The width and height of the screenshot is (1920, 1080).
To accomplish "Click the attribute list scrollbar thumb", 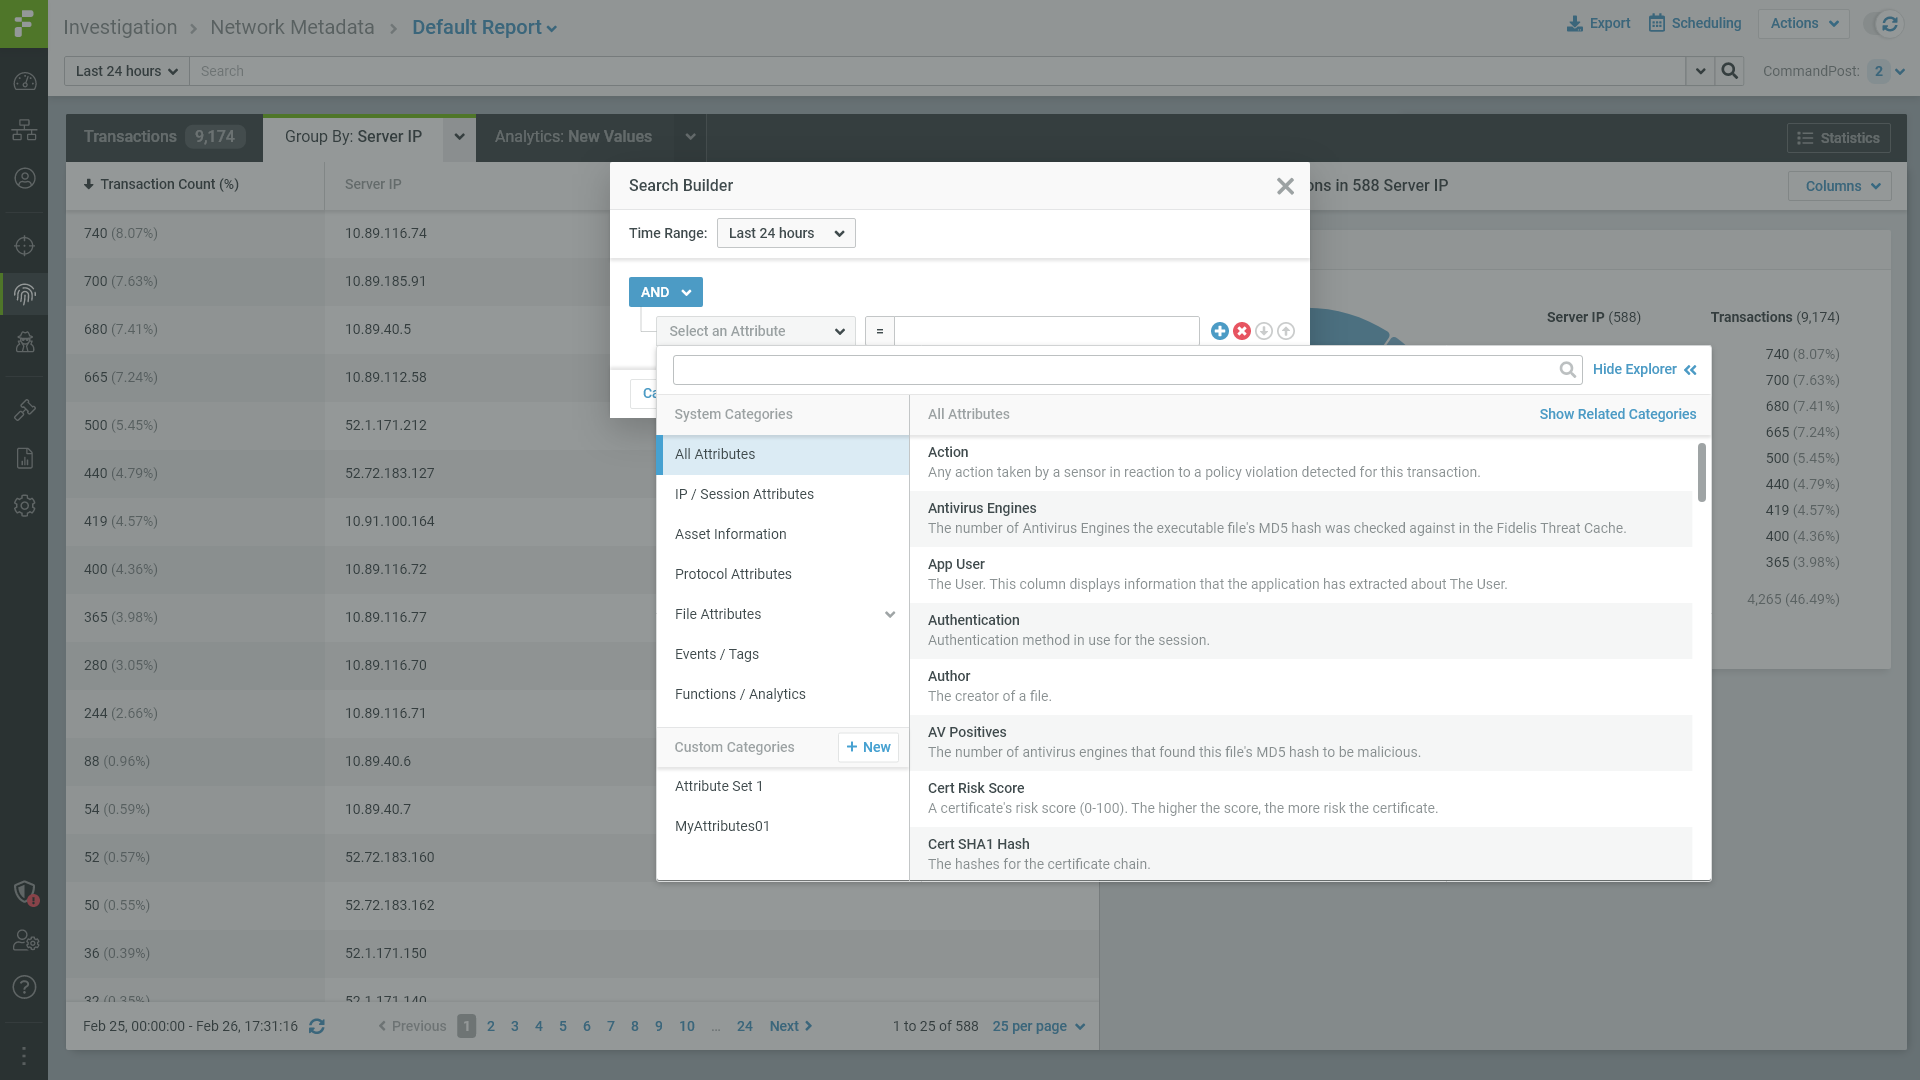I will click(x=1701, y=472).
